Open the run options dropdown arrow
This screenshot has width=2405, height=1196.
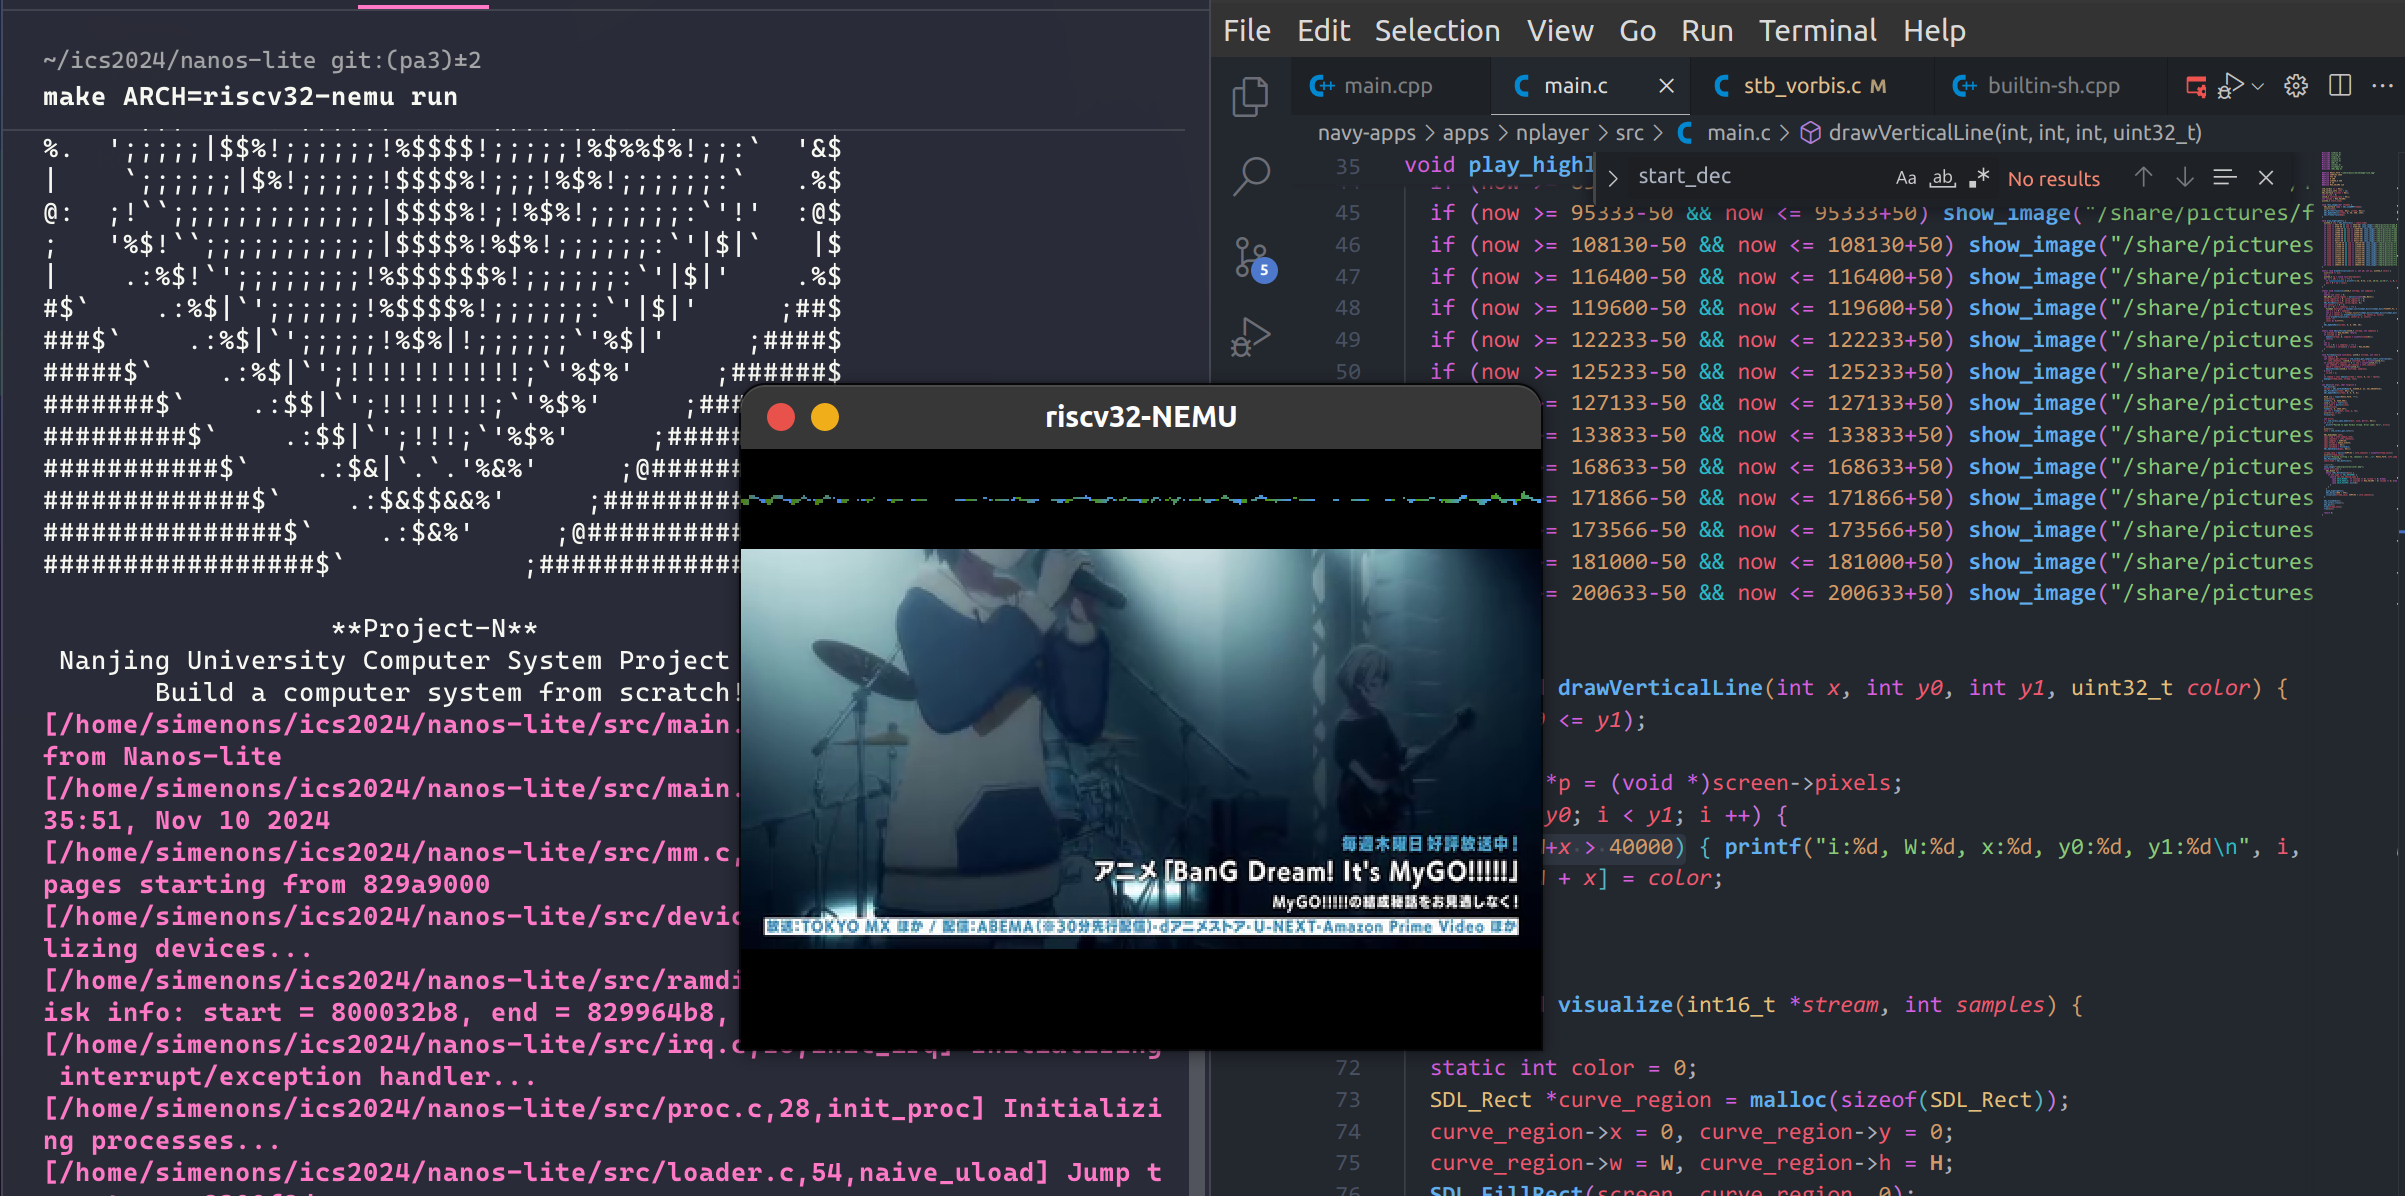coord(2258,87)
